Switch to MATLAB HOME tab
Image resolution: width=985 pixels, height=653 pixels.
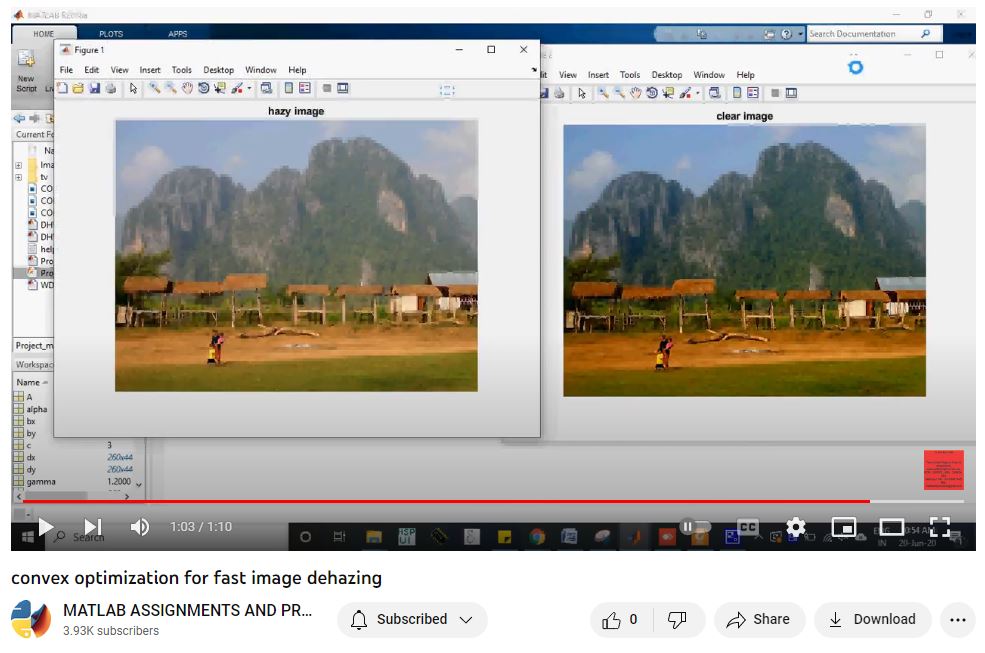[44, 33]
